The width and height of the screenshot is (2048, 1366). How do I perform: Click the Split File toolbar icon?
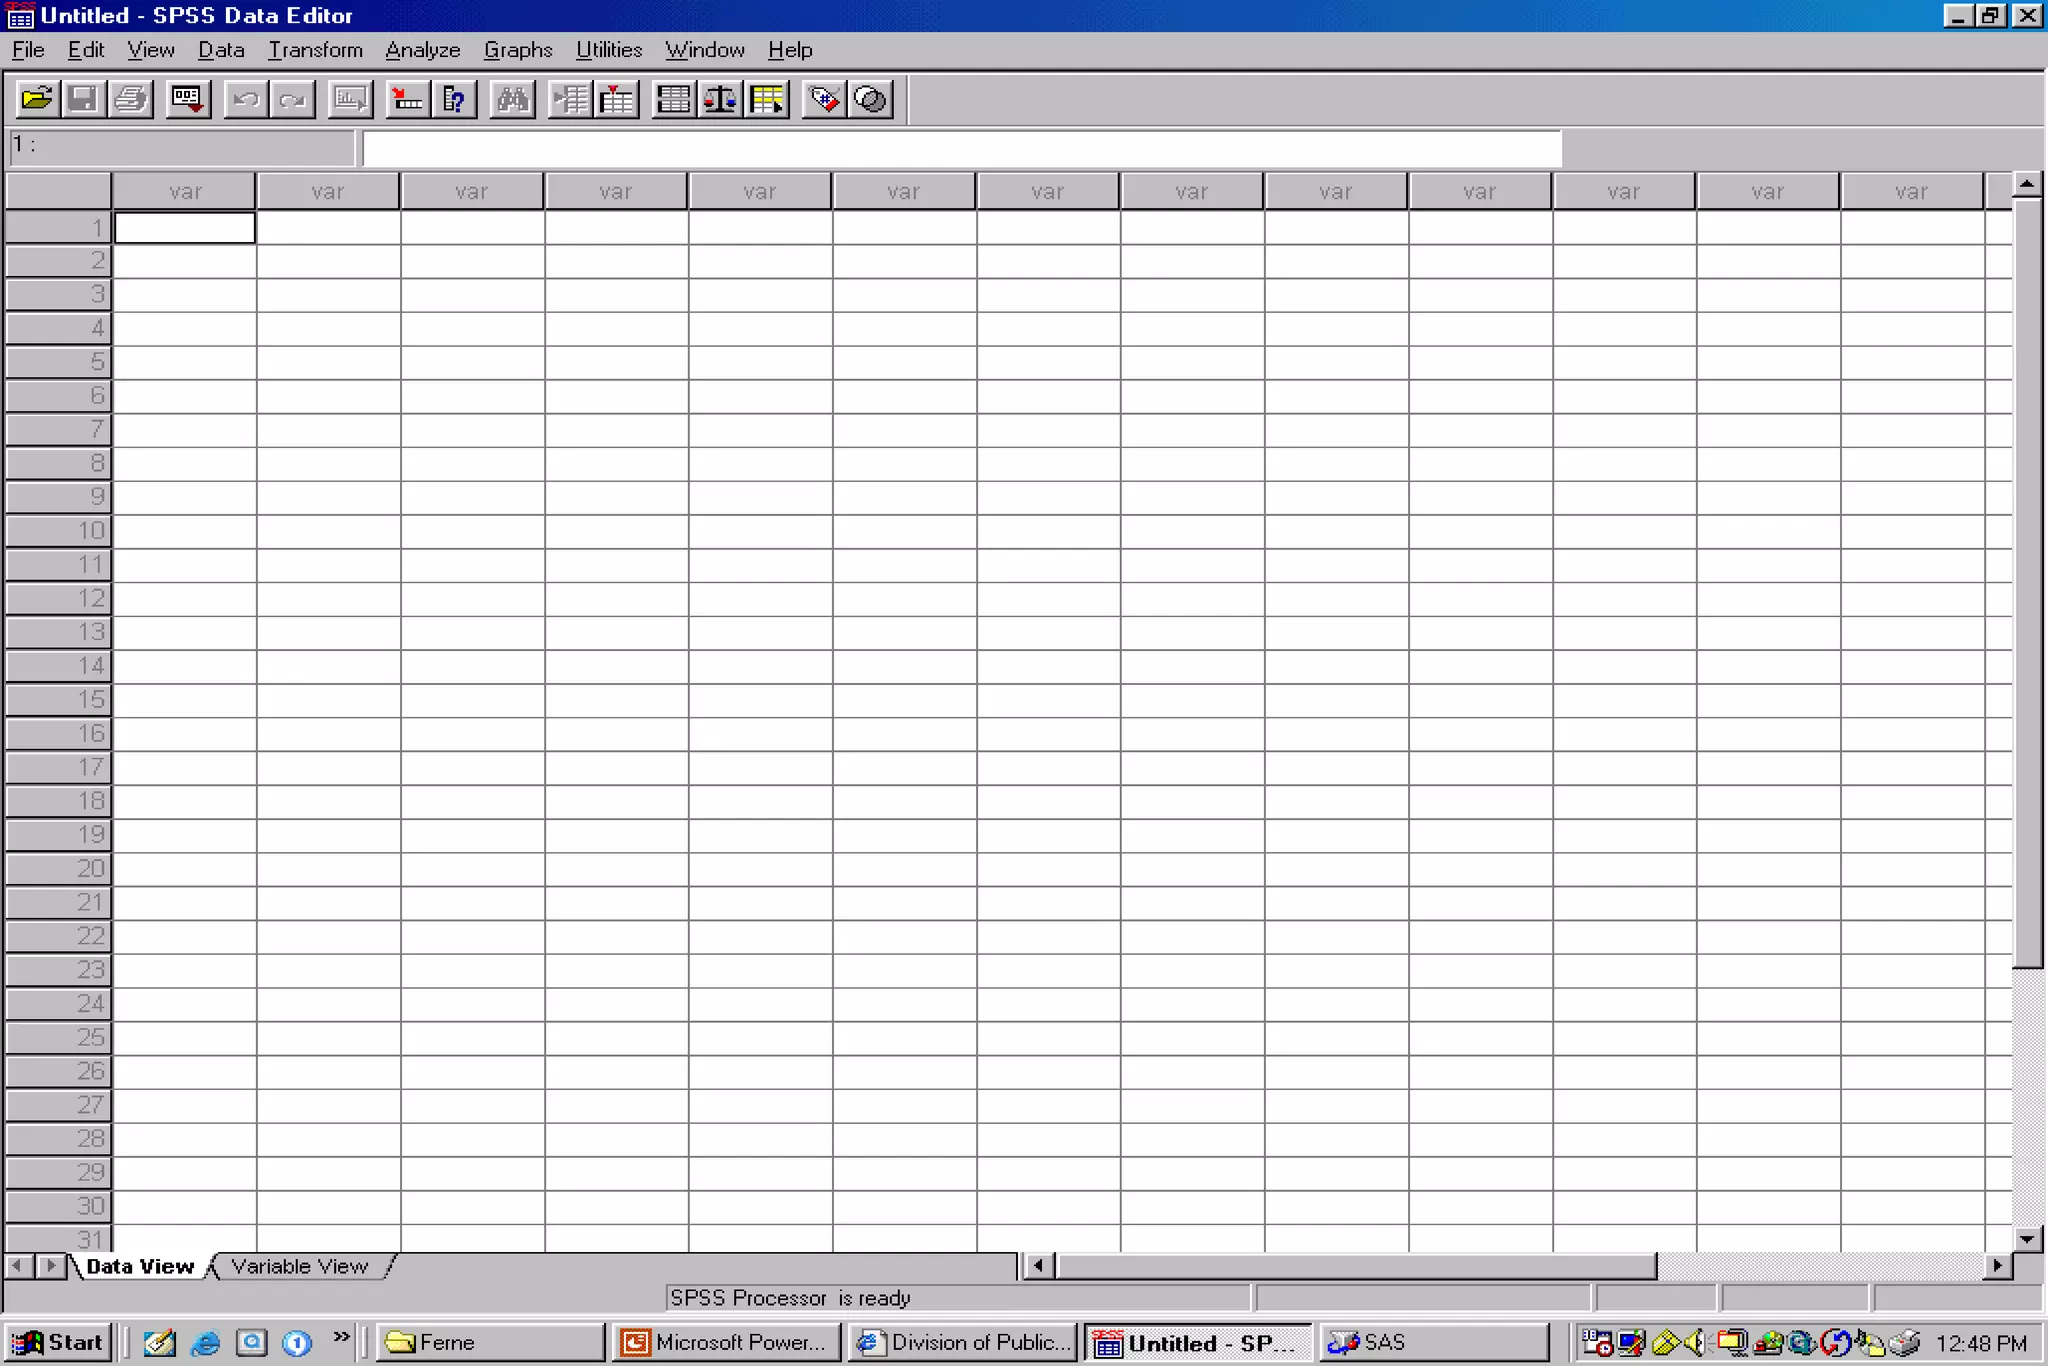[x=673, y=99]
